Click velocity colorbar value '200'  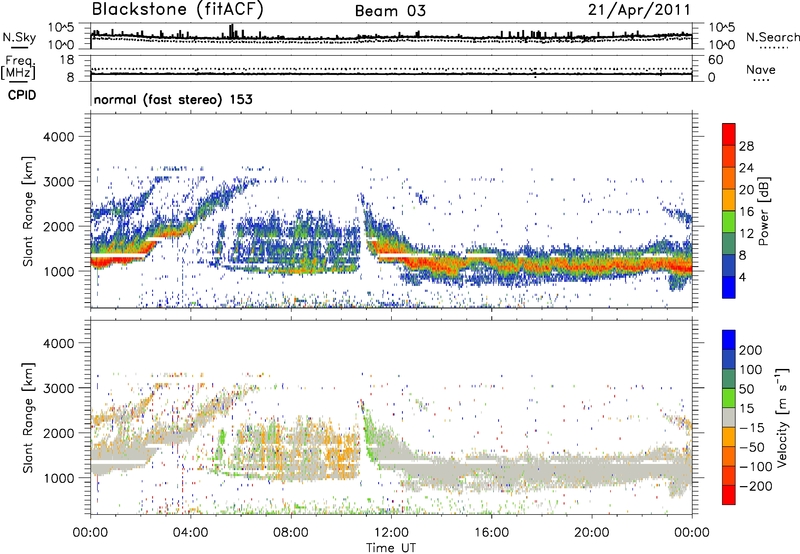751,350
